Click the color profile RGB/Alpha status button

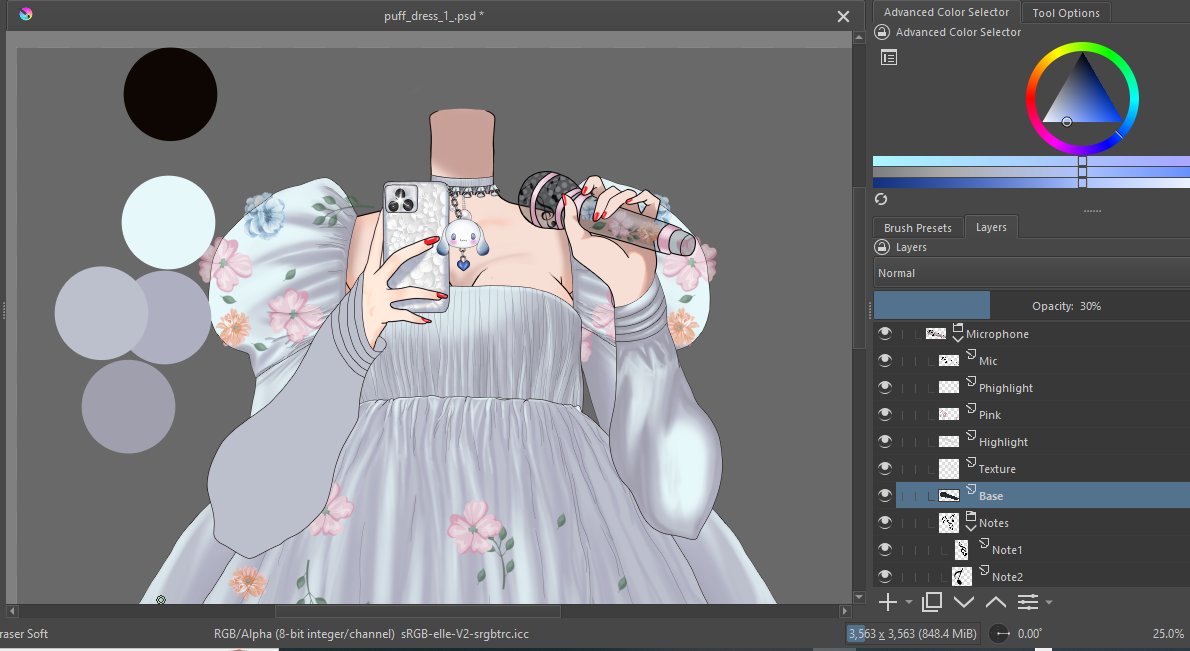pos(371,634)
